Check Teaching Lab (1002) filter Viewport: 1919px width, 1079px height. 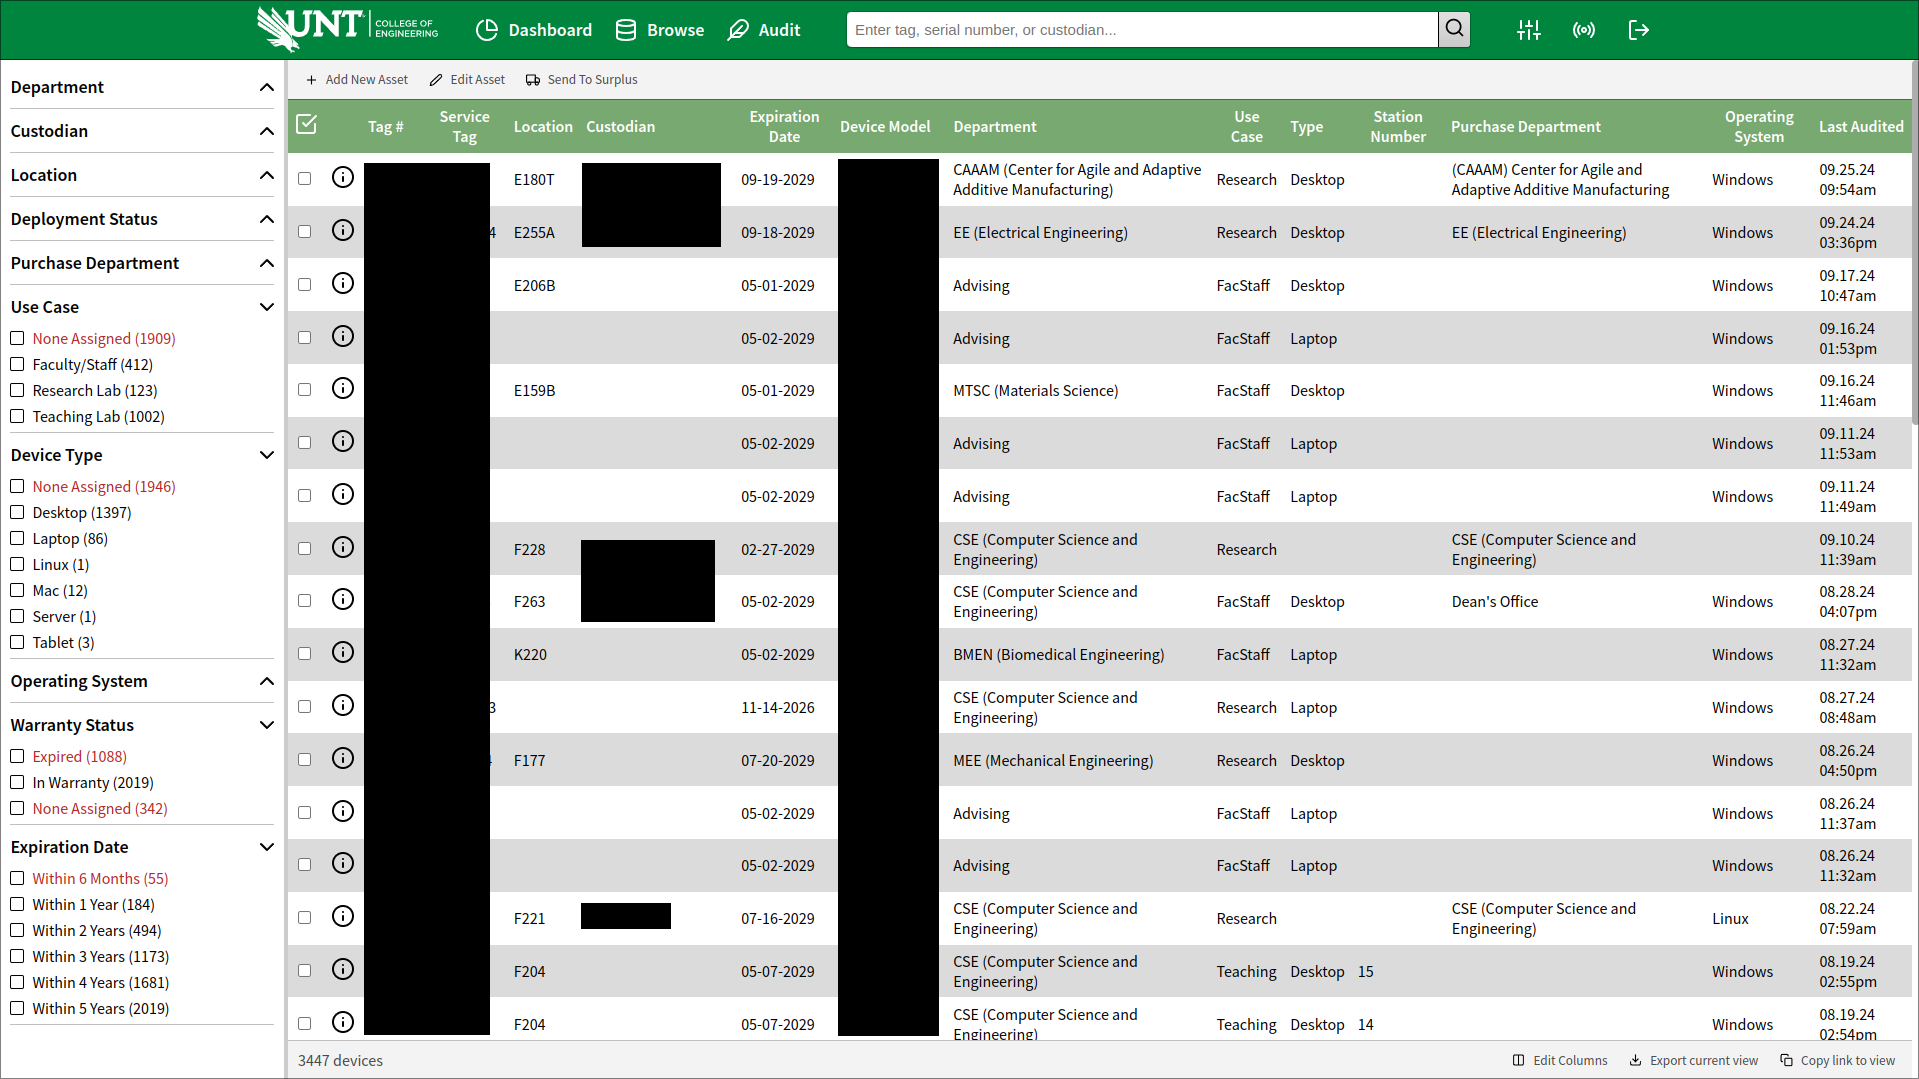17,416
